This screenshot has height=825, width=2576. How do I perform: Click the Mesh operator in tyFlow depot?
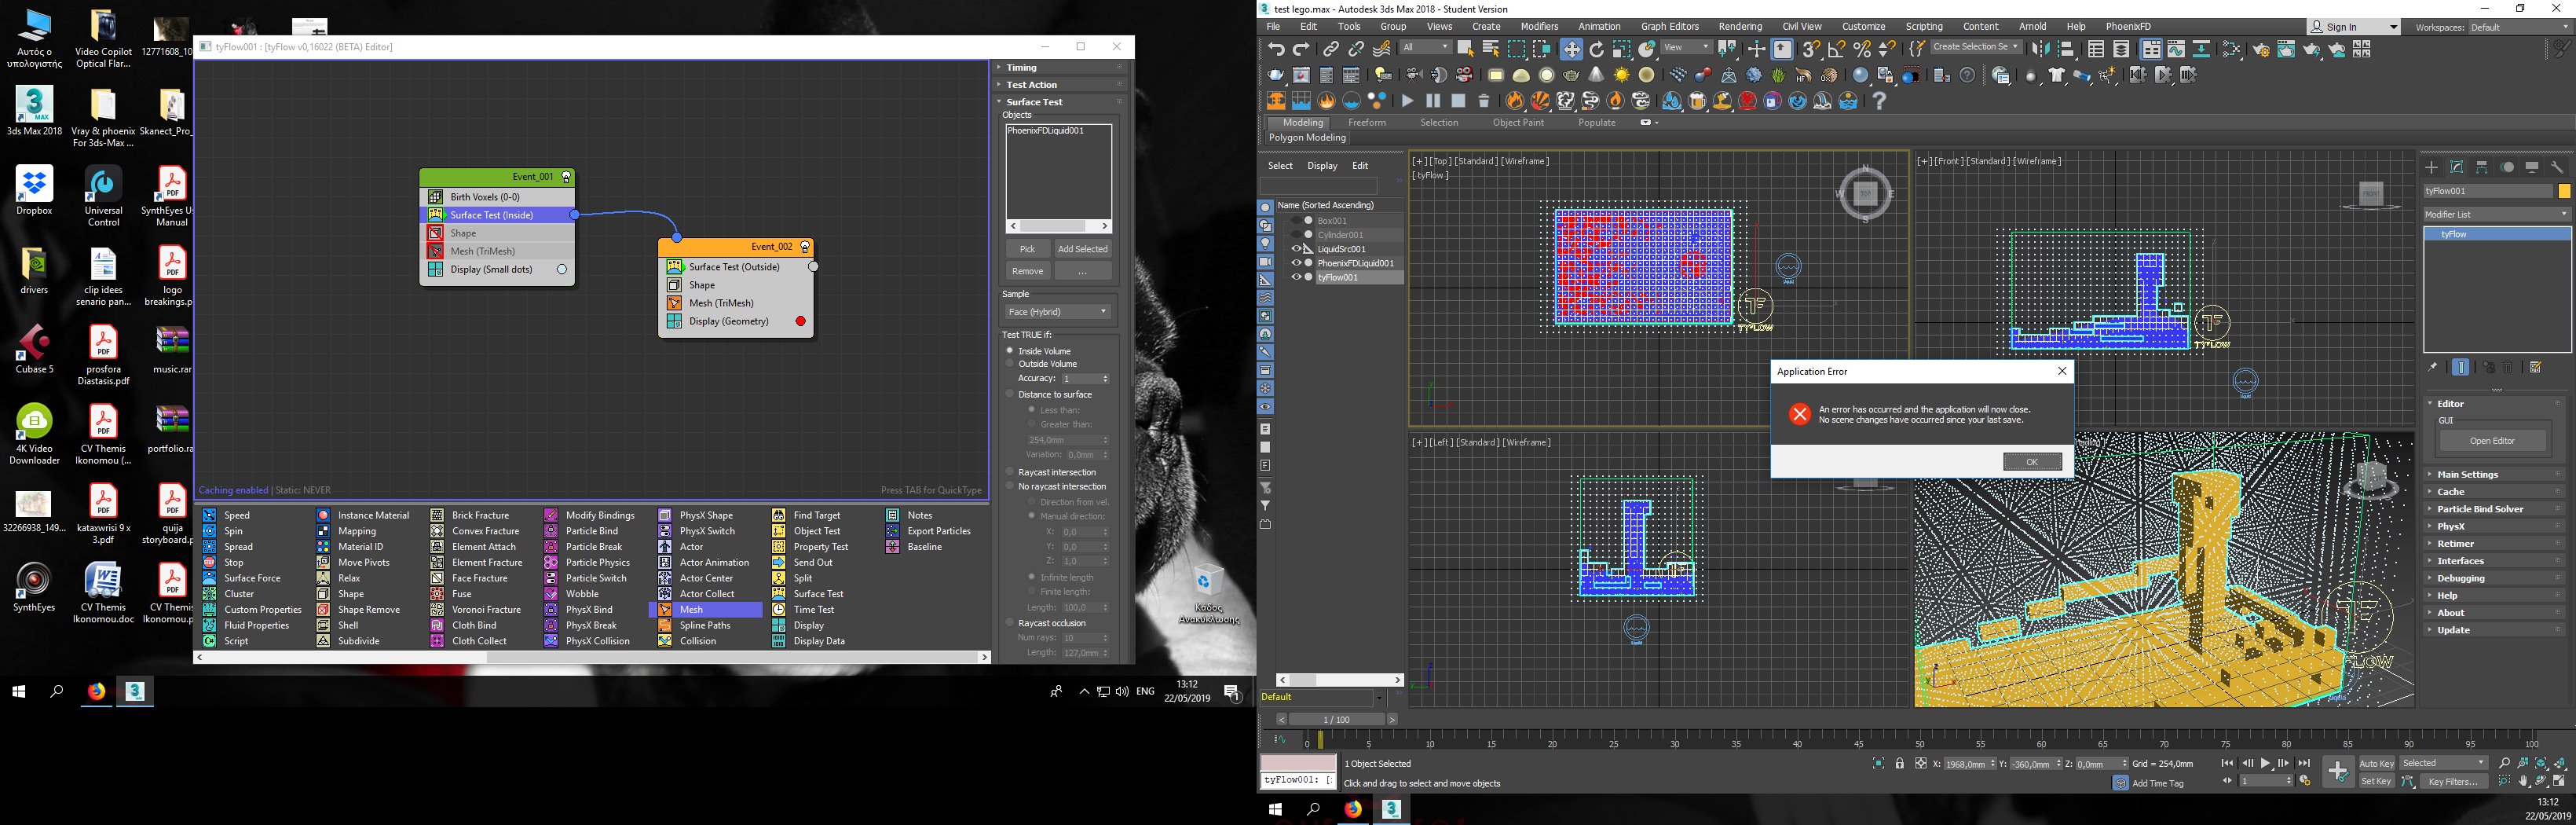[x=705, y=609]
